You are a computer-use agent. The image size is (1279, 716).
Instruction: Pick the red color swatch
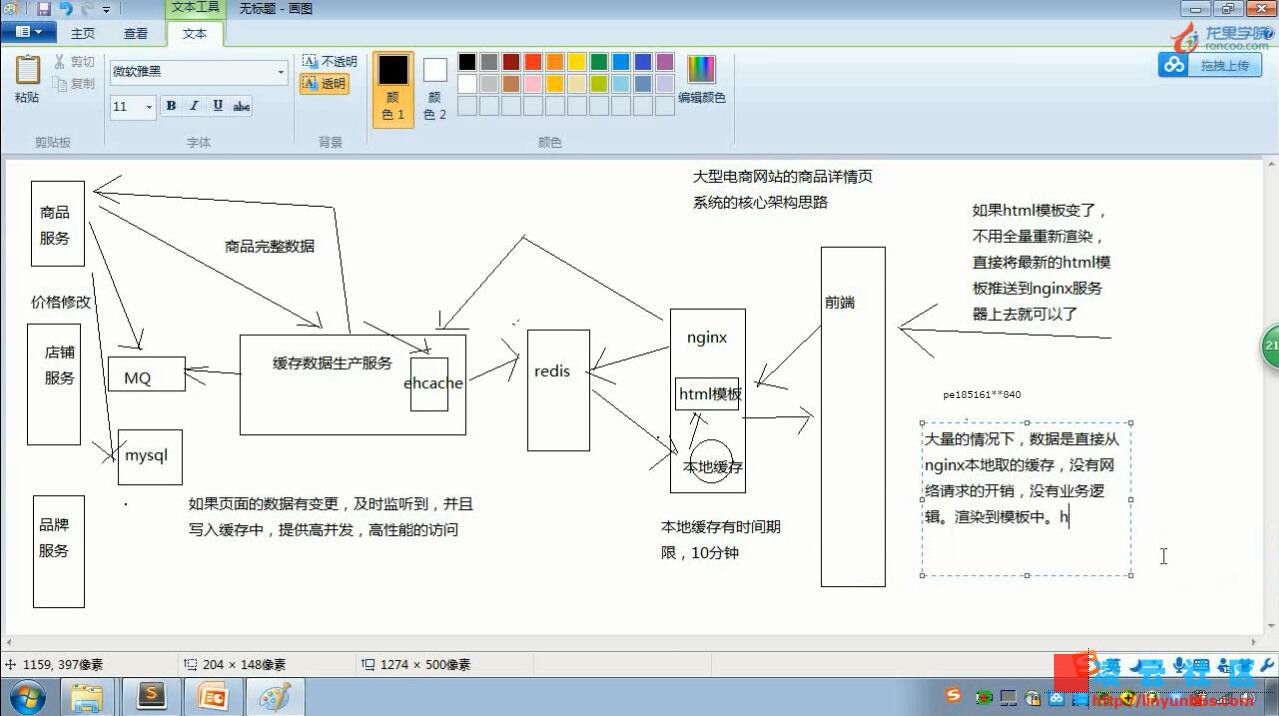[533, 62]
